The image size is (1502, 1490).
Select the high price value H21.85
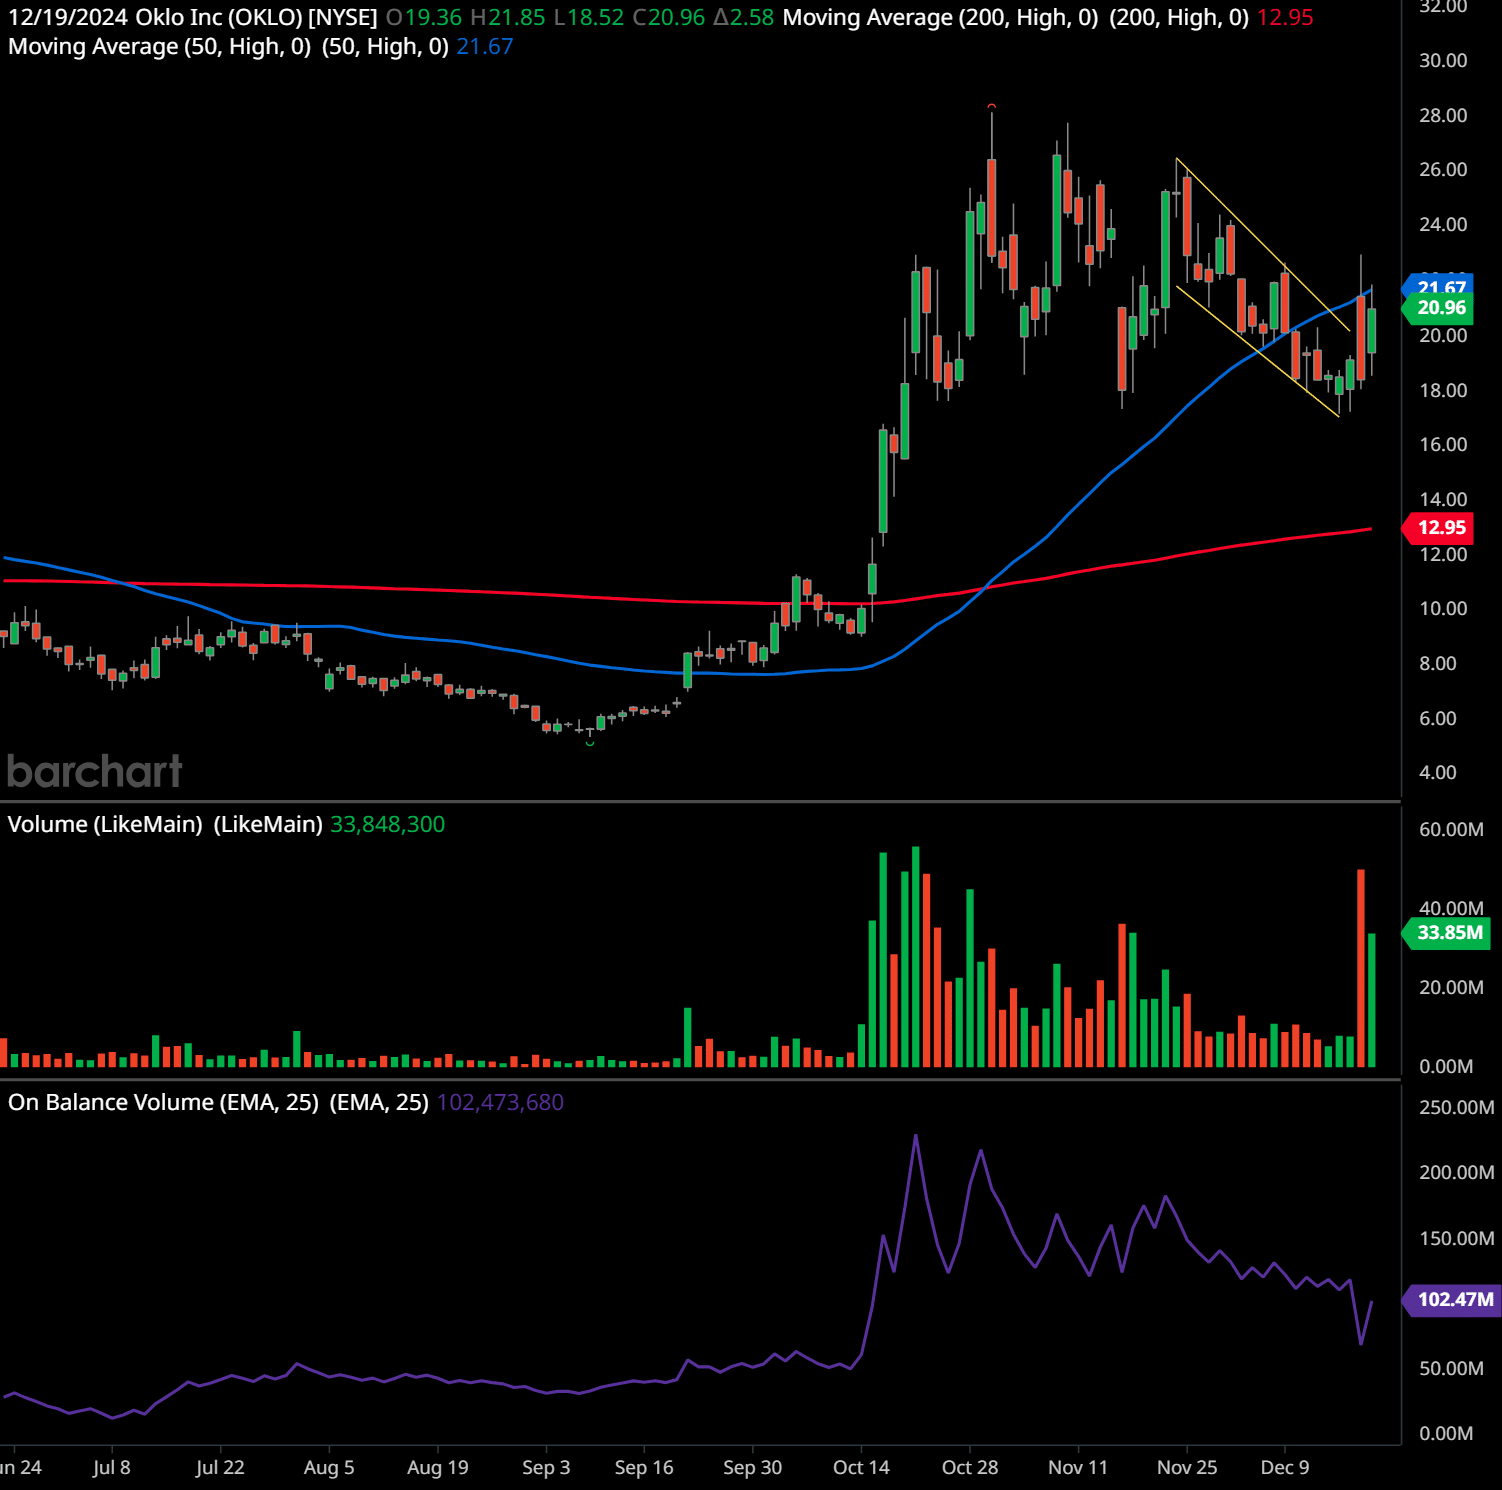pyautogui.click(x=508, y=18)
